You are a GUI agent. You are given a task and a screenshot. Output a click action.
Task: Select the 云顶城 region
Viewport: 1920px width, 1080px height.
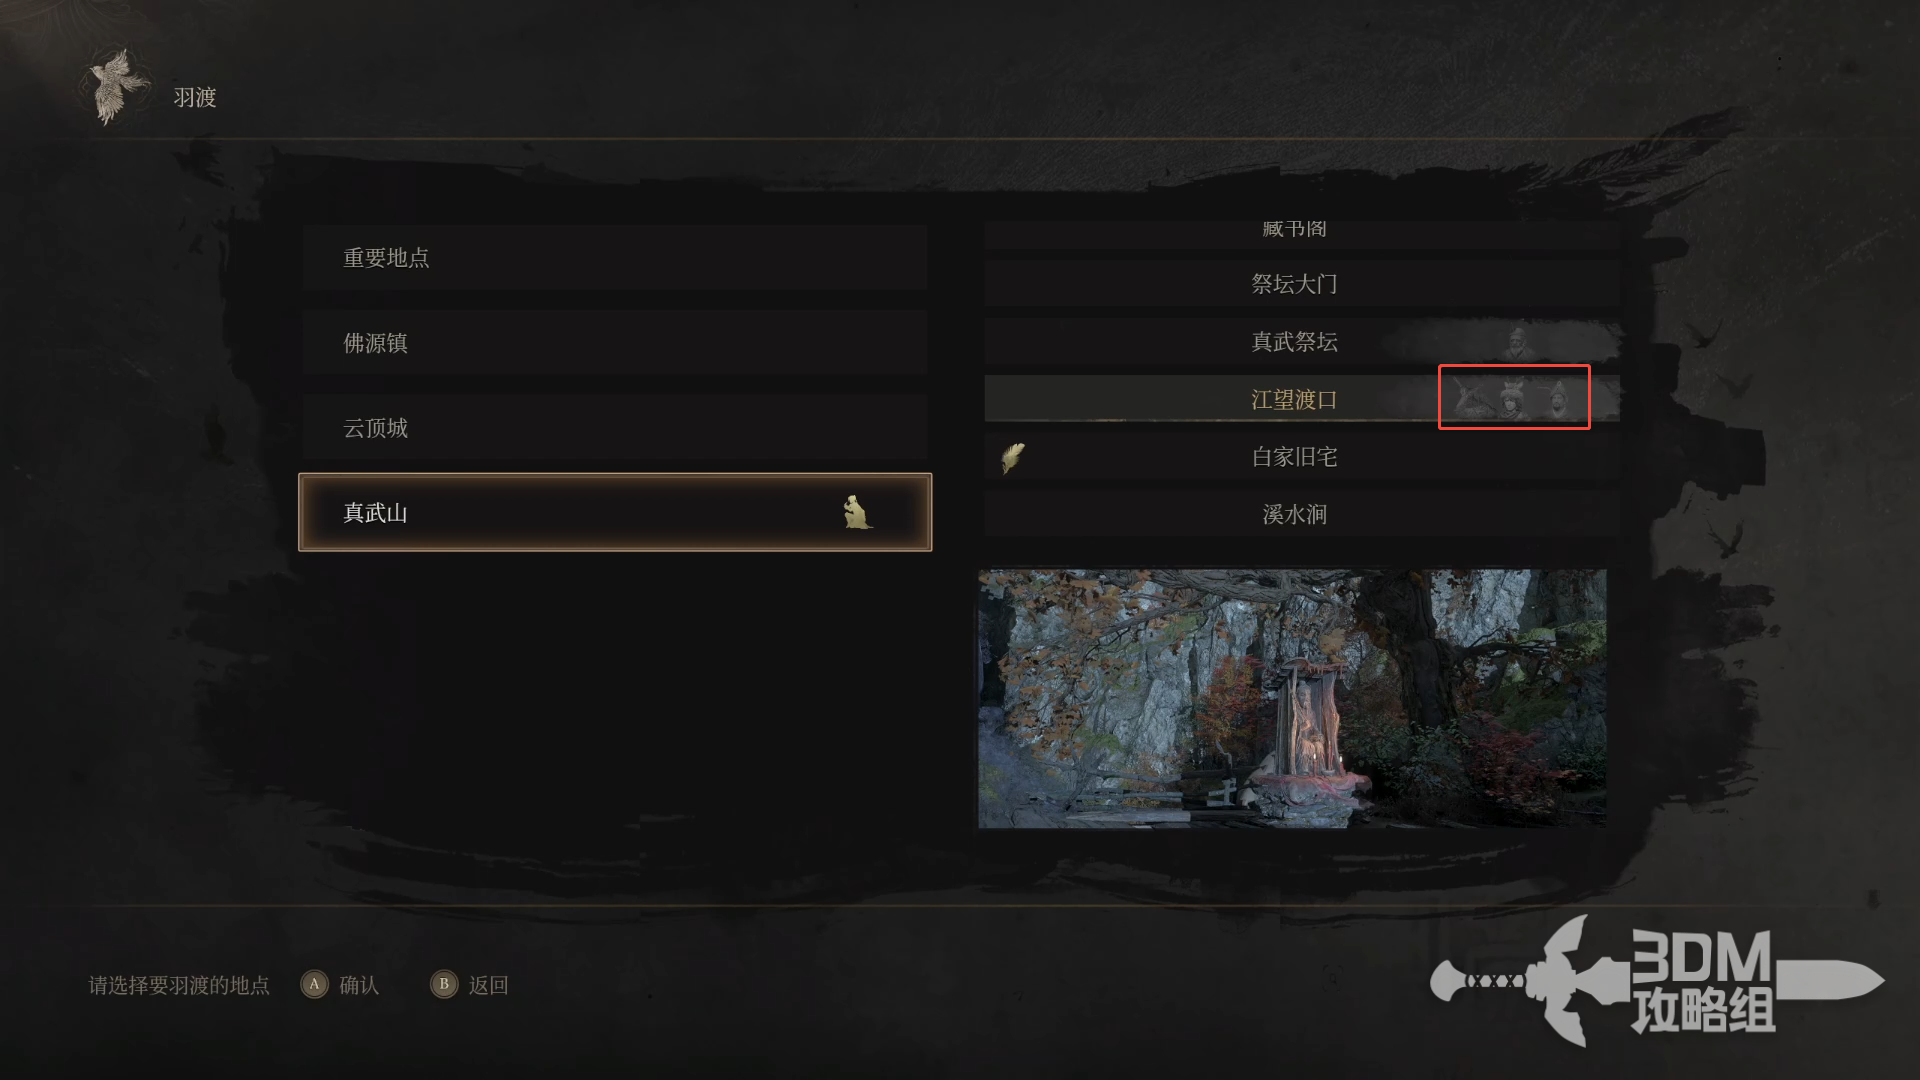point(615,428)
